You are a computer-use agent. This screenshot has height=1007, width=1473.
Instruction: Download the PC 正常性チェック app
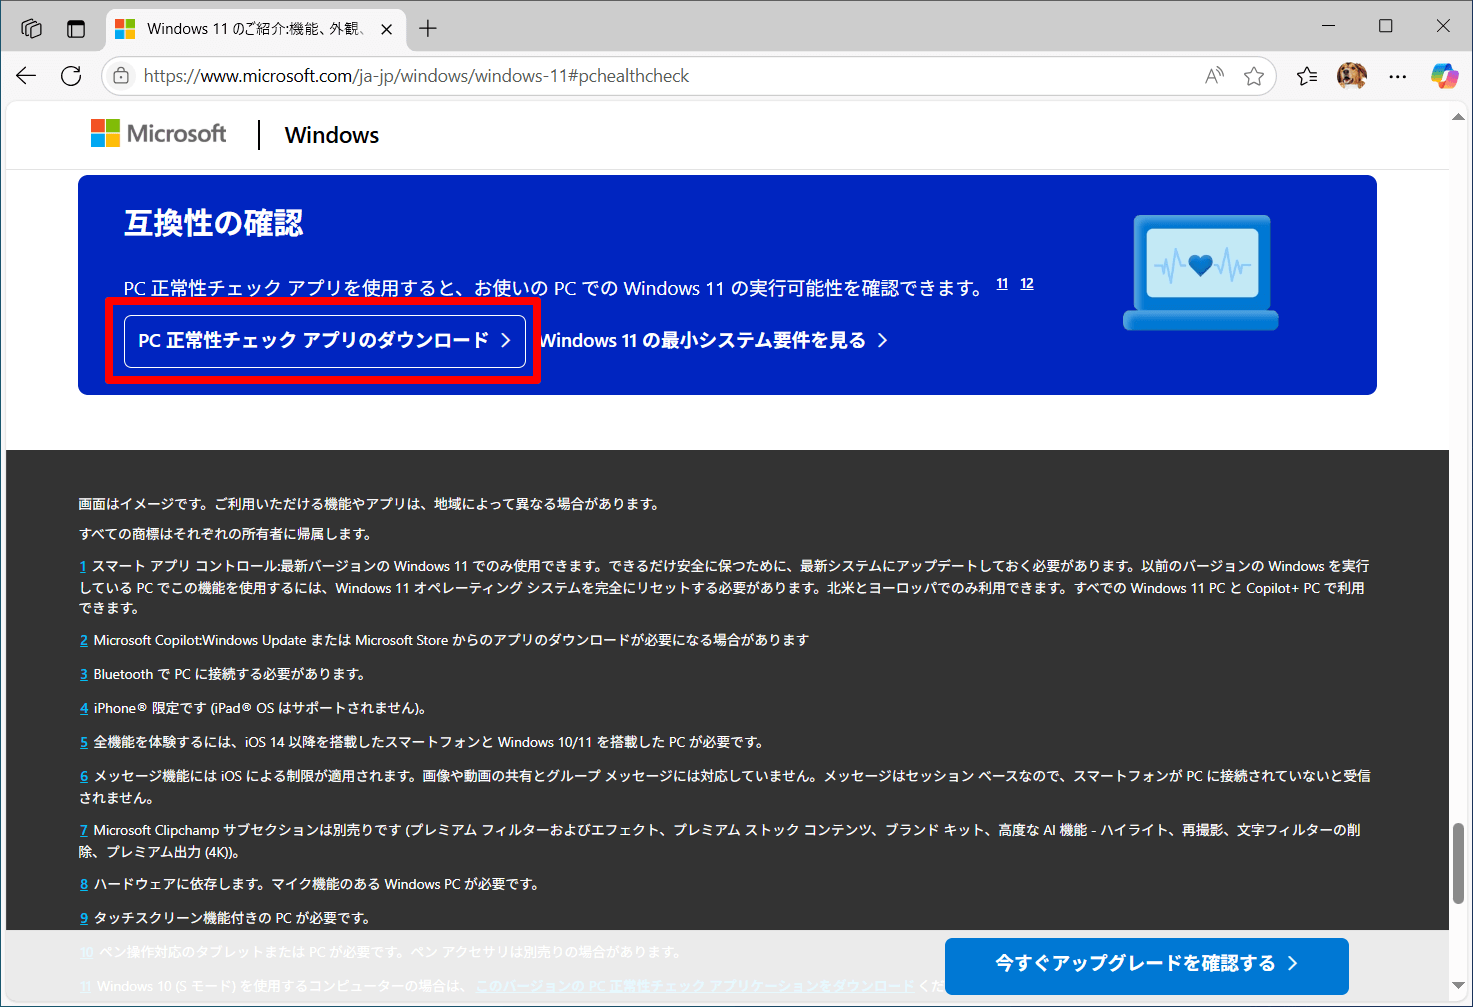click(x=325, y=340)
